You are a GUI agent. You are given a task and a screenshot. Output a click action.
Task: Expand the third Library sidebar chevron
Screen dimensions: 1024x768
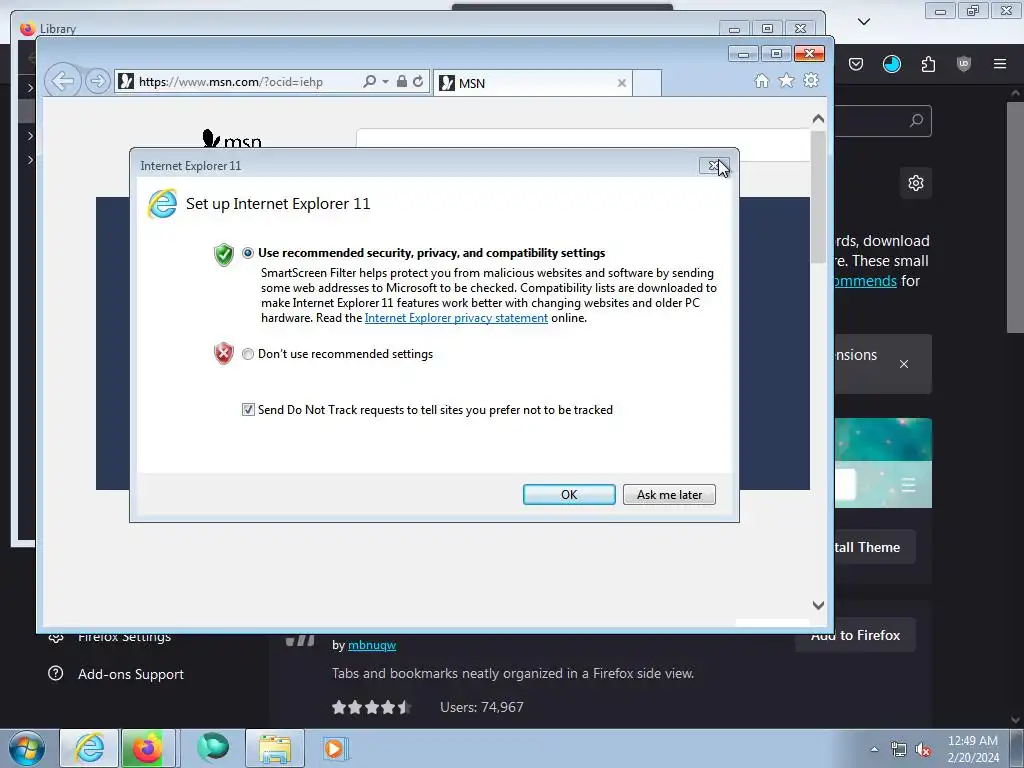coord(30,159)
